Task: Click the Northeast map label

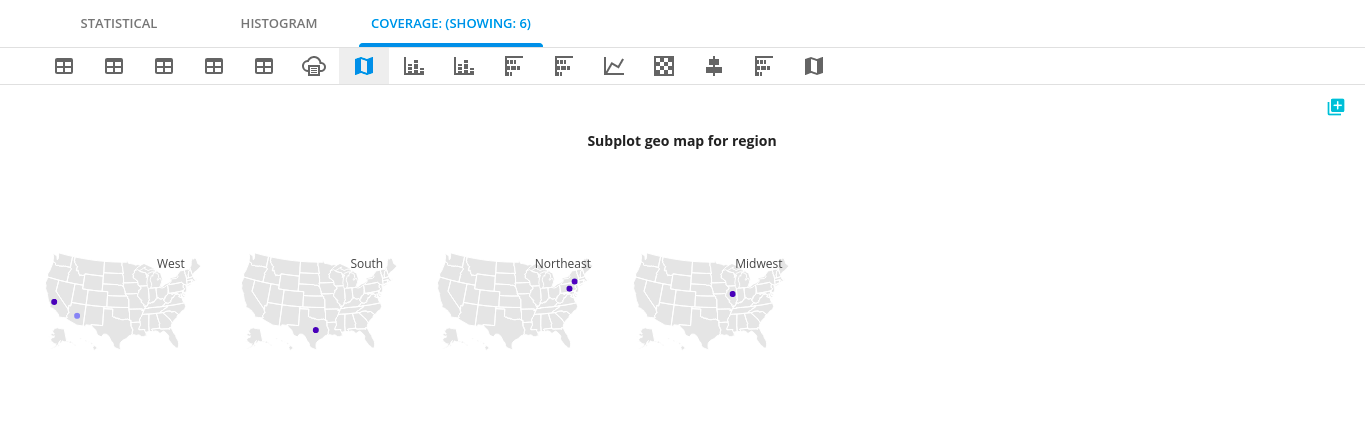Action: coord(562,264)
